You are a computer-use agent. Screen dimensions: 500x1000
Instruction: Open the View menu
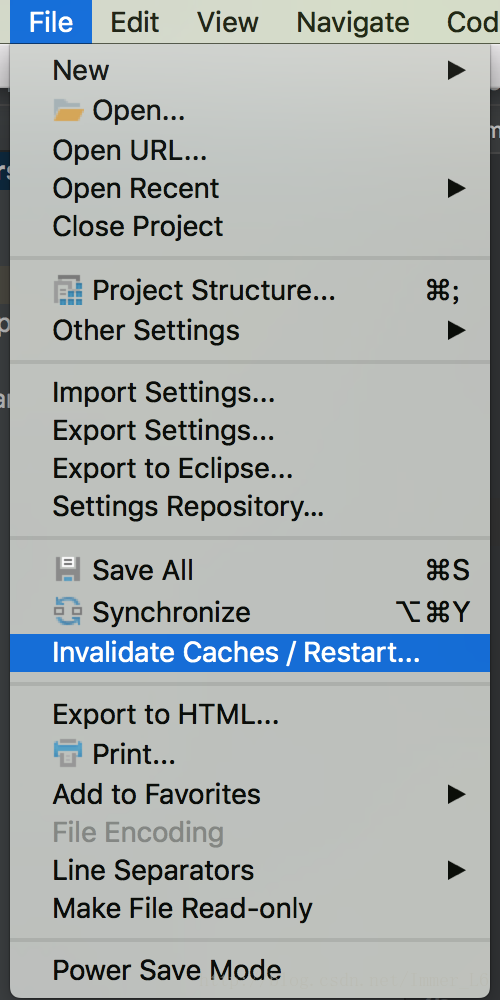(228, 22)
